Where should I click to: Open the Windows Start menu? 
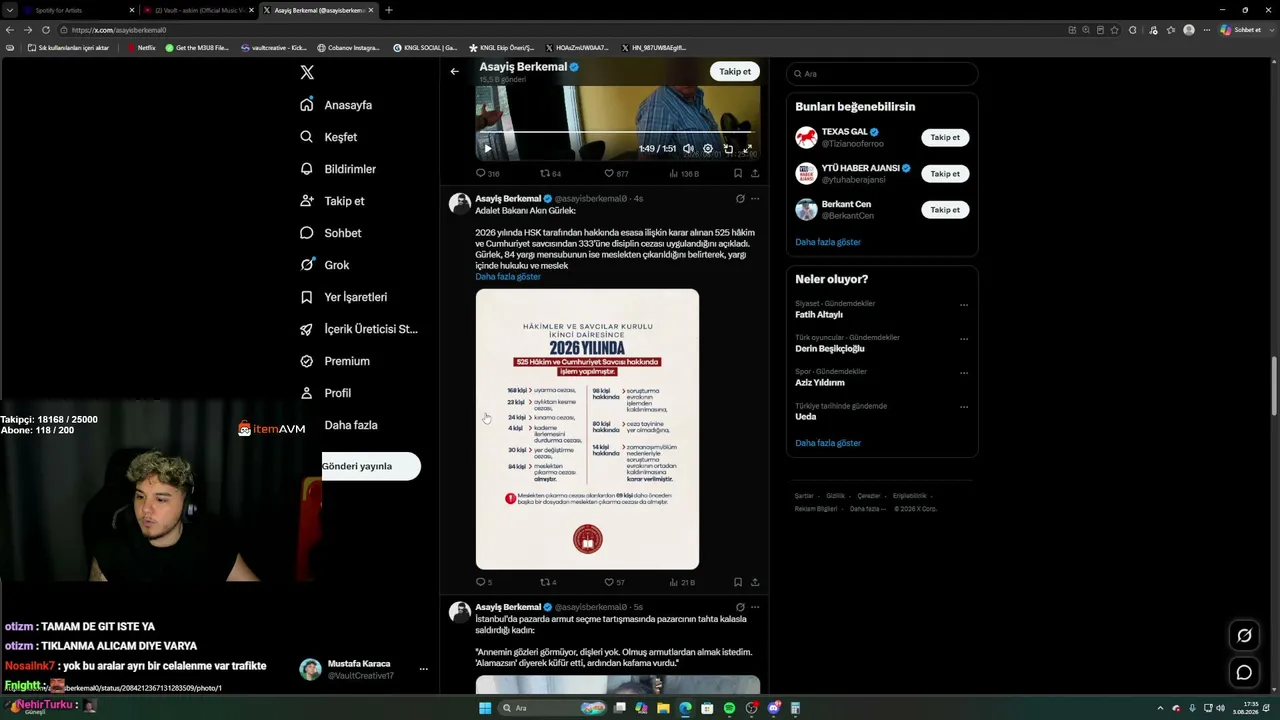(x=485, y=708)
